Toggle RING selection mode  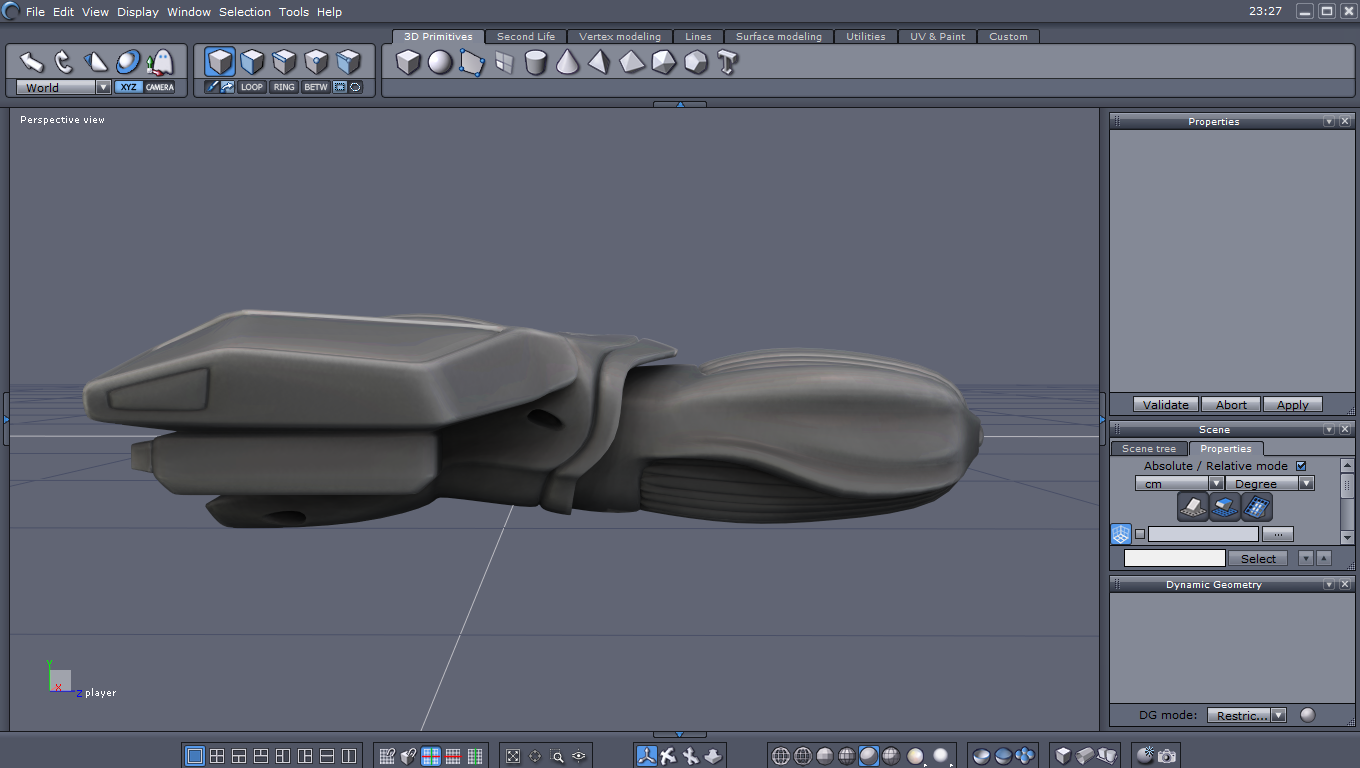pos(284,87)
